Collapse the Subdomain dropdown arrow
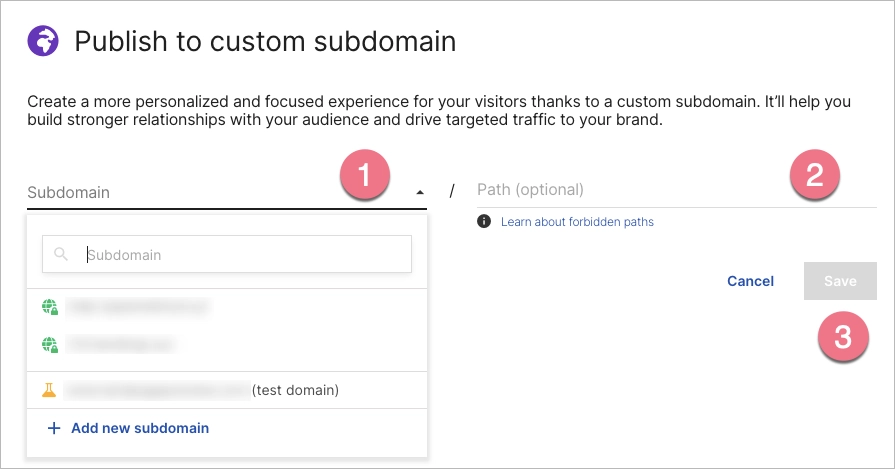The image size is (895, 469). [x=420, y=192]
